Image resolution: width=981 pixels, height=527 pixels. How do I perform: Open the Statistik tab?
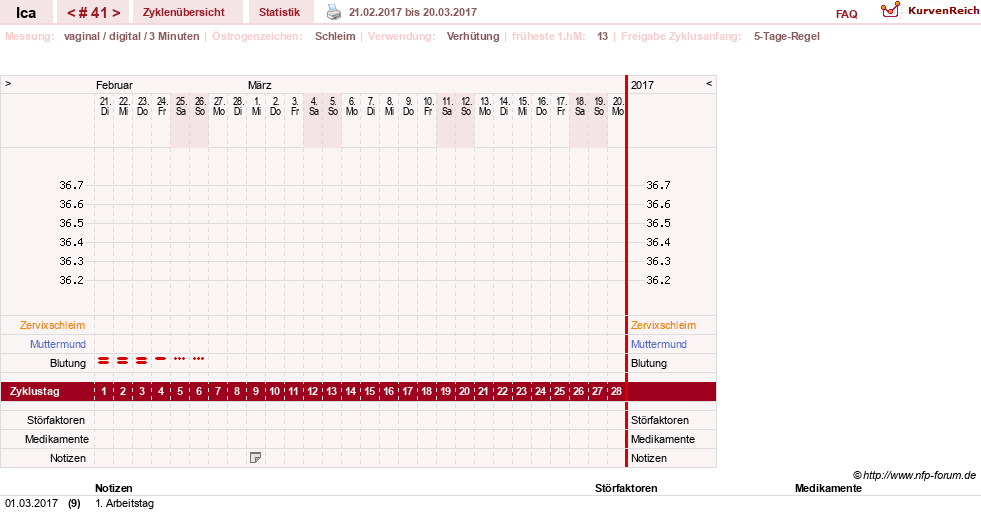click(x=279, y=13)
